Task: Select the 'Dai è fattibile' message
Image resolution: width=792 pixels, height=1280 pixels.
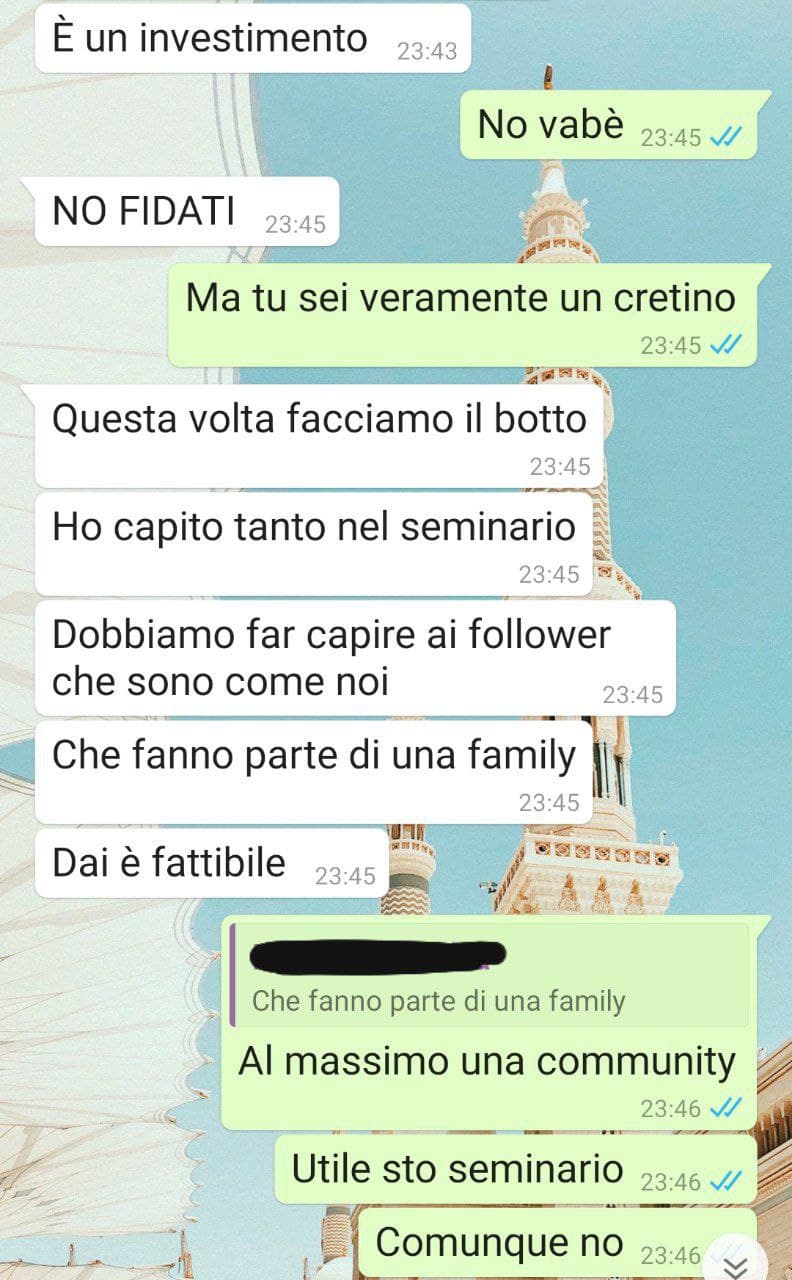Action: pyautogui.click(x=211, y=863)
